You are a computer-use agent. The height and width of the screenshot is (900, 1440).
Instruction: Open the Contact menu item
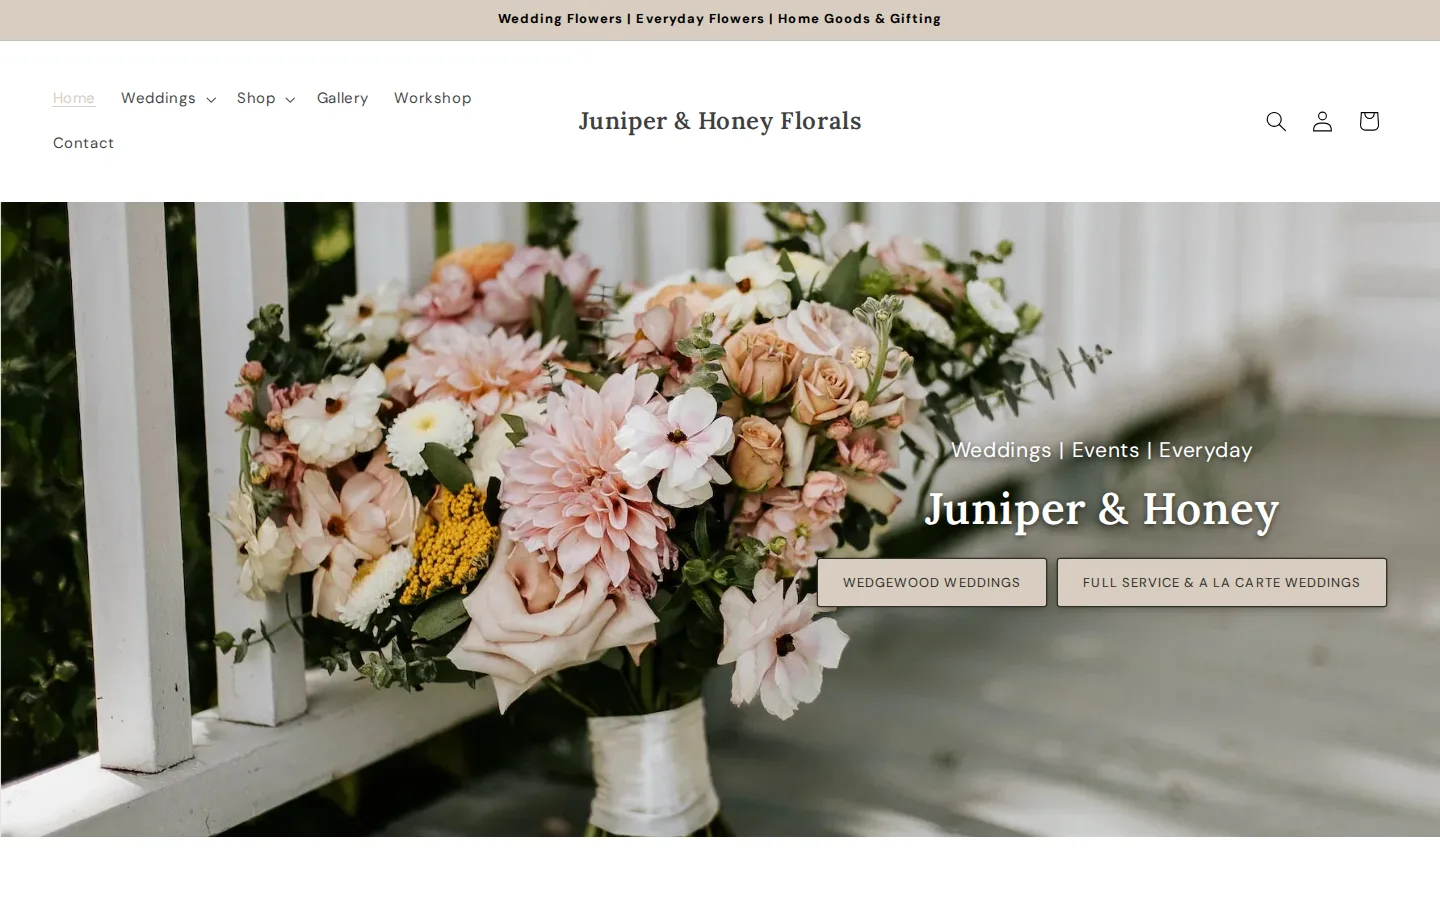click(x=83, y=143)
